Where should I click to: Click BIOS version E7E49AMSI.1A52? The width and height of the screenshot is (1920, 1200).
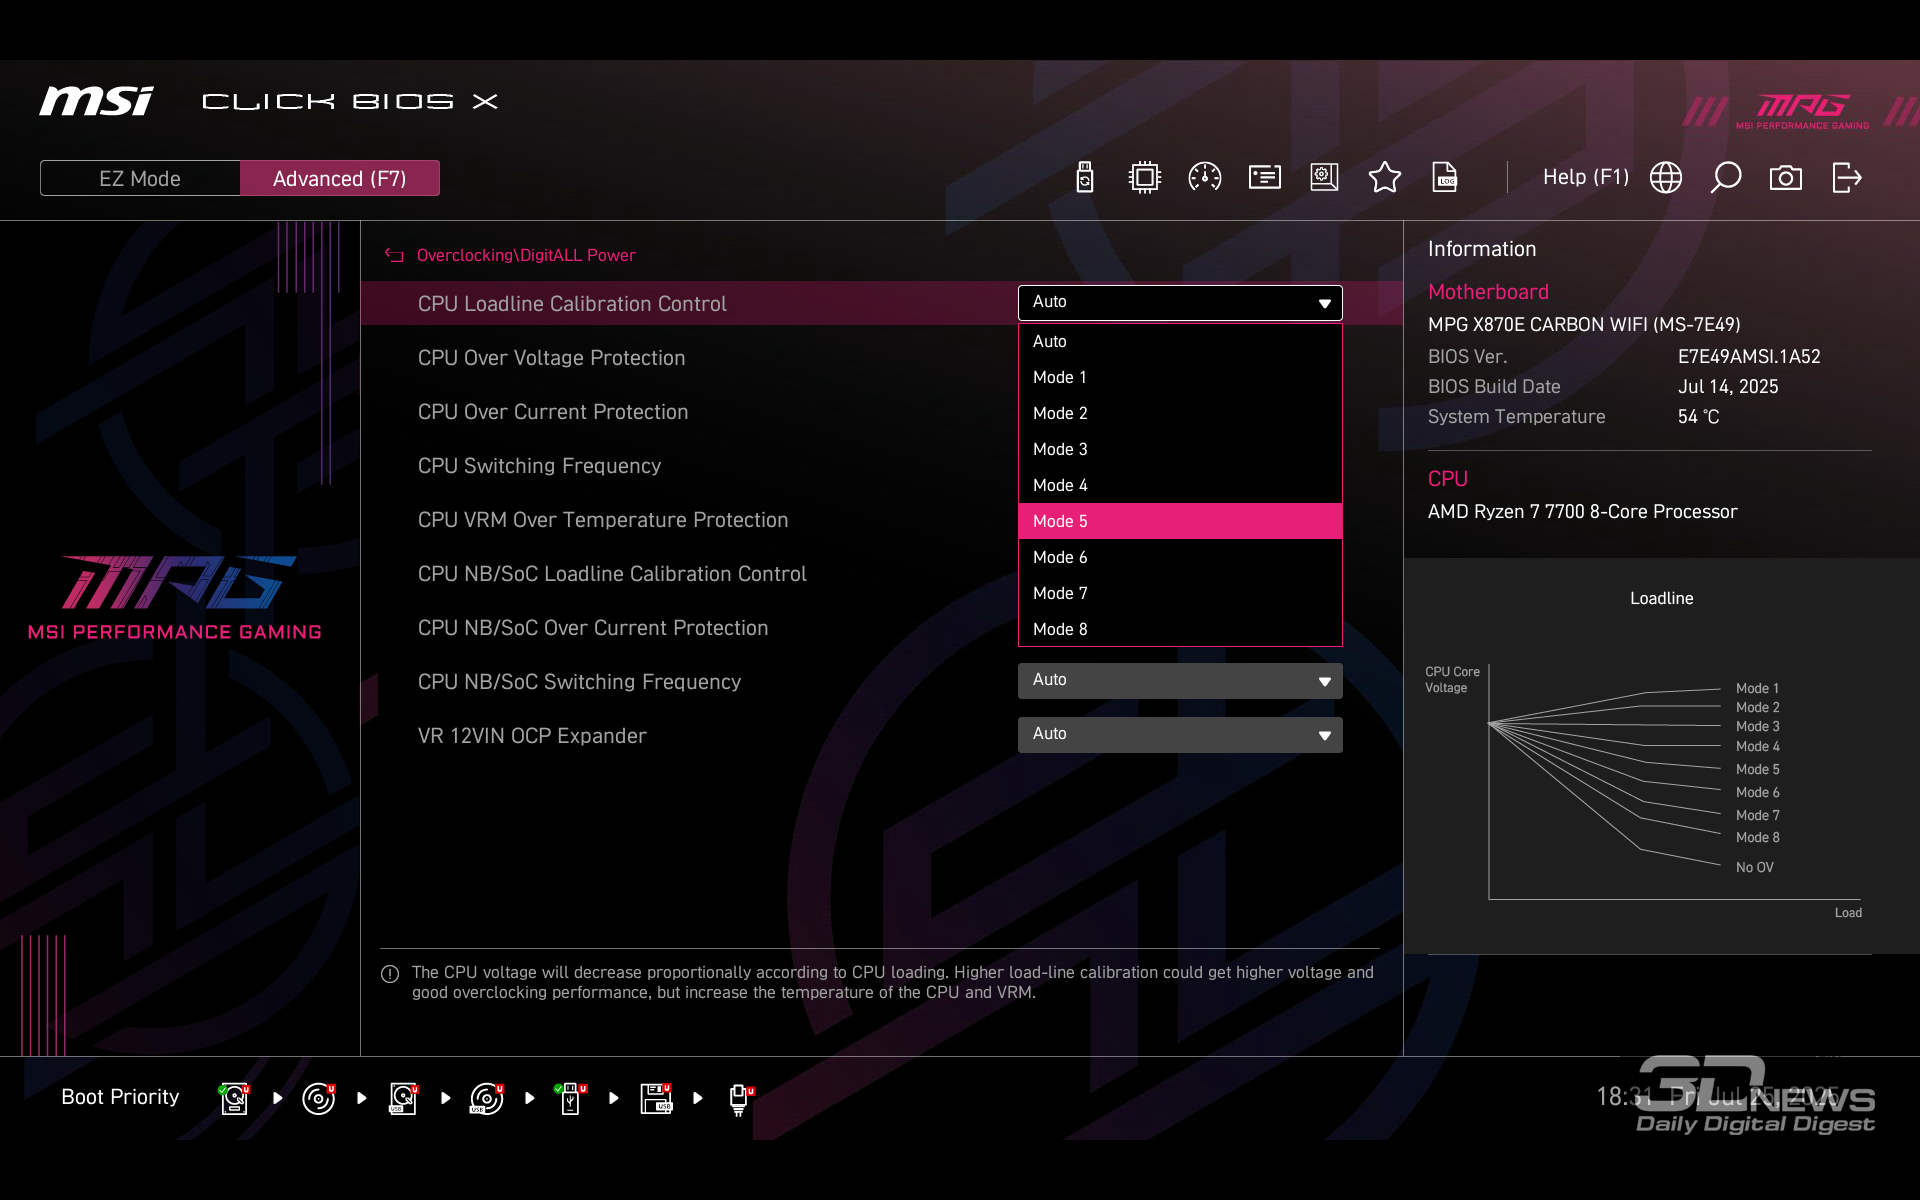(x=1749, y=357)
